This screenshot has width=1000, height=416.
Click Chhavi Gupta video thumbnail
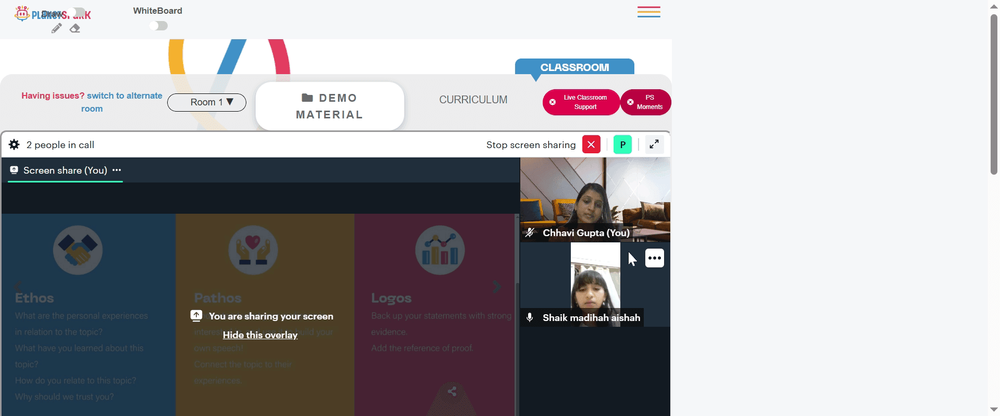(x=595, y=200)
